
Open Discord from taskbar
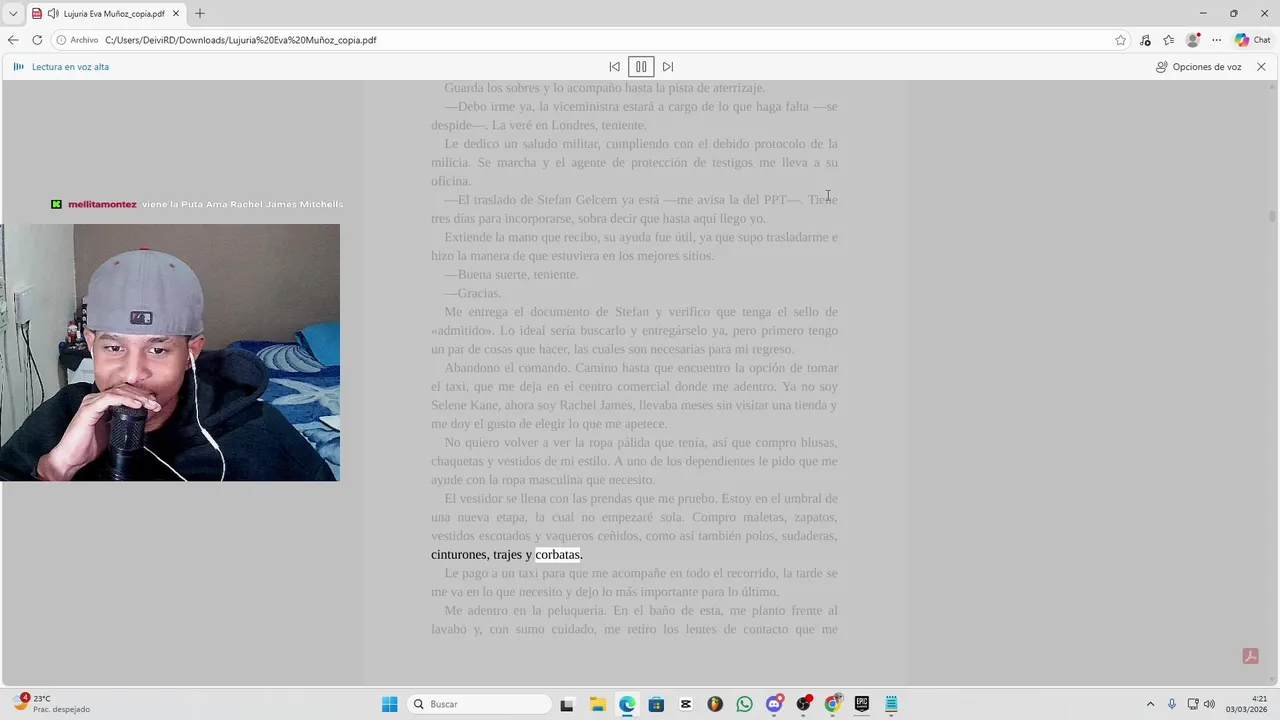tap(774, 704)
